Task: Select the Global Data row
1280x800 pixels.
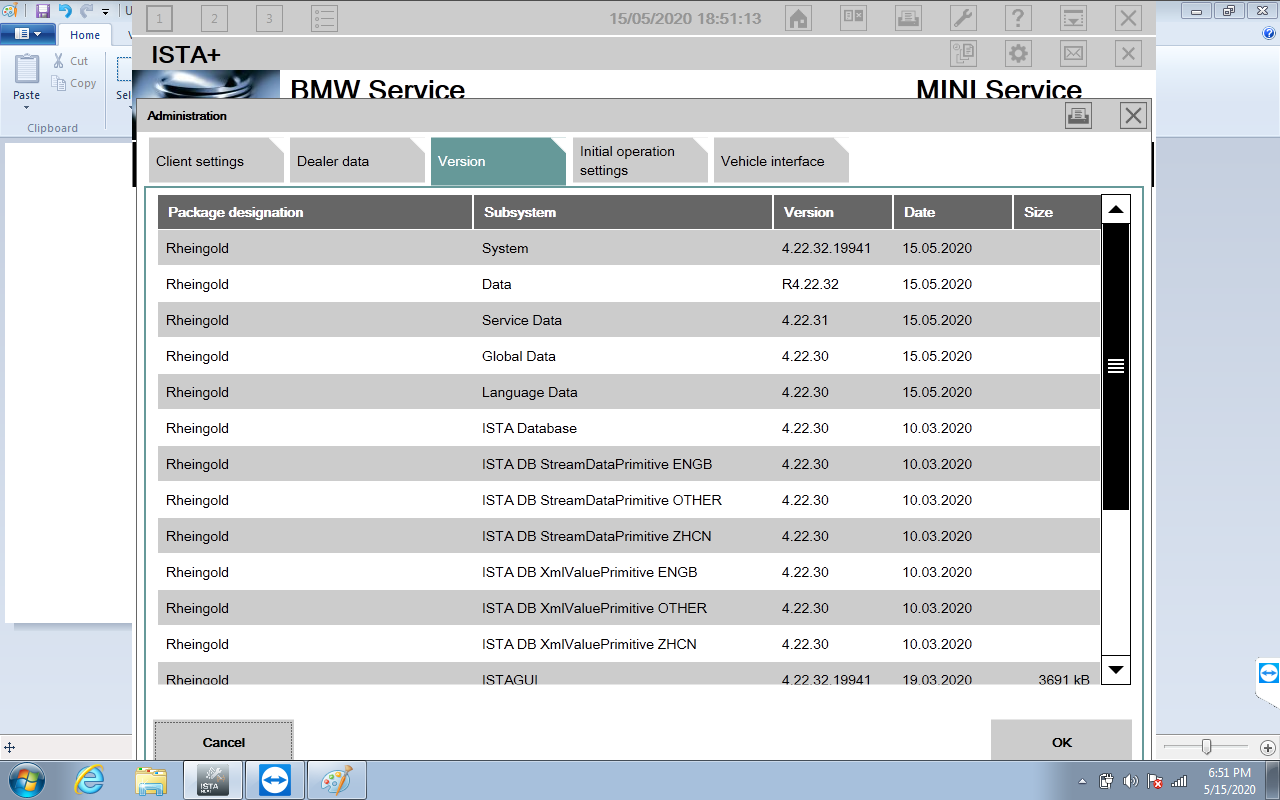Action: coord(629,356)
